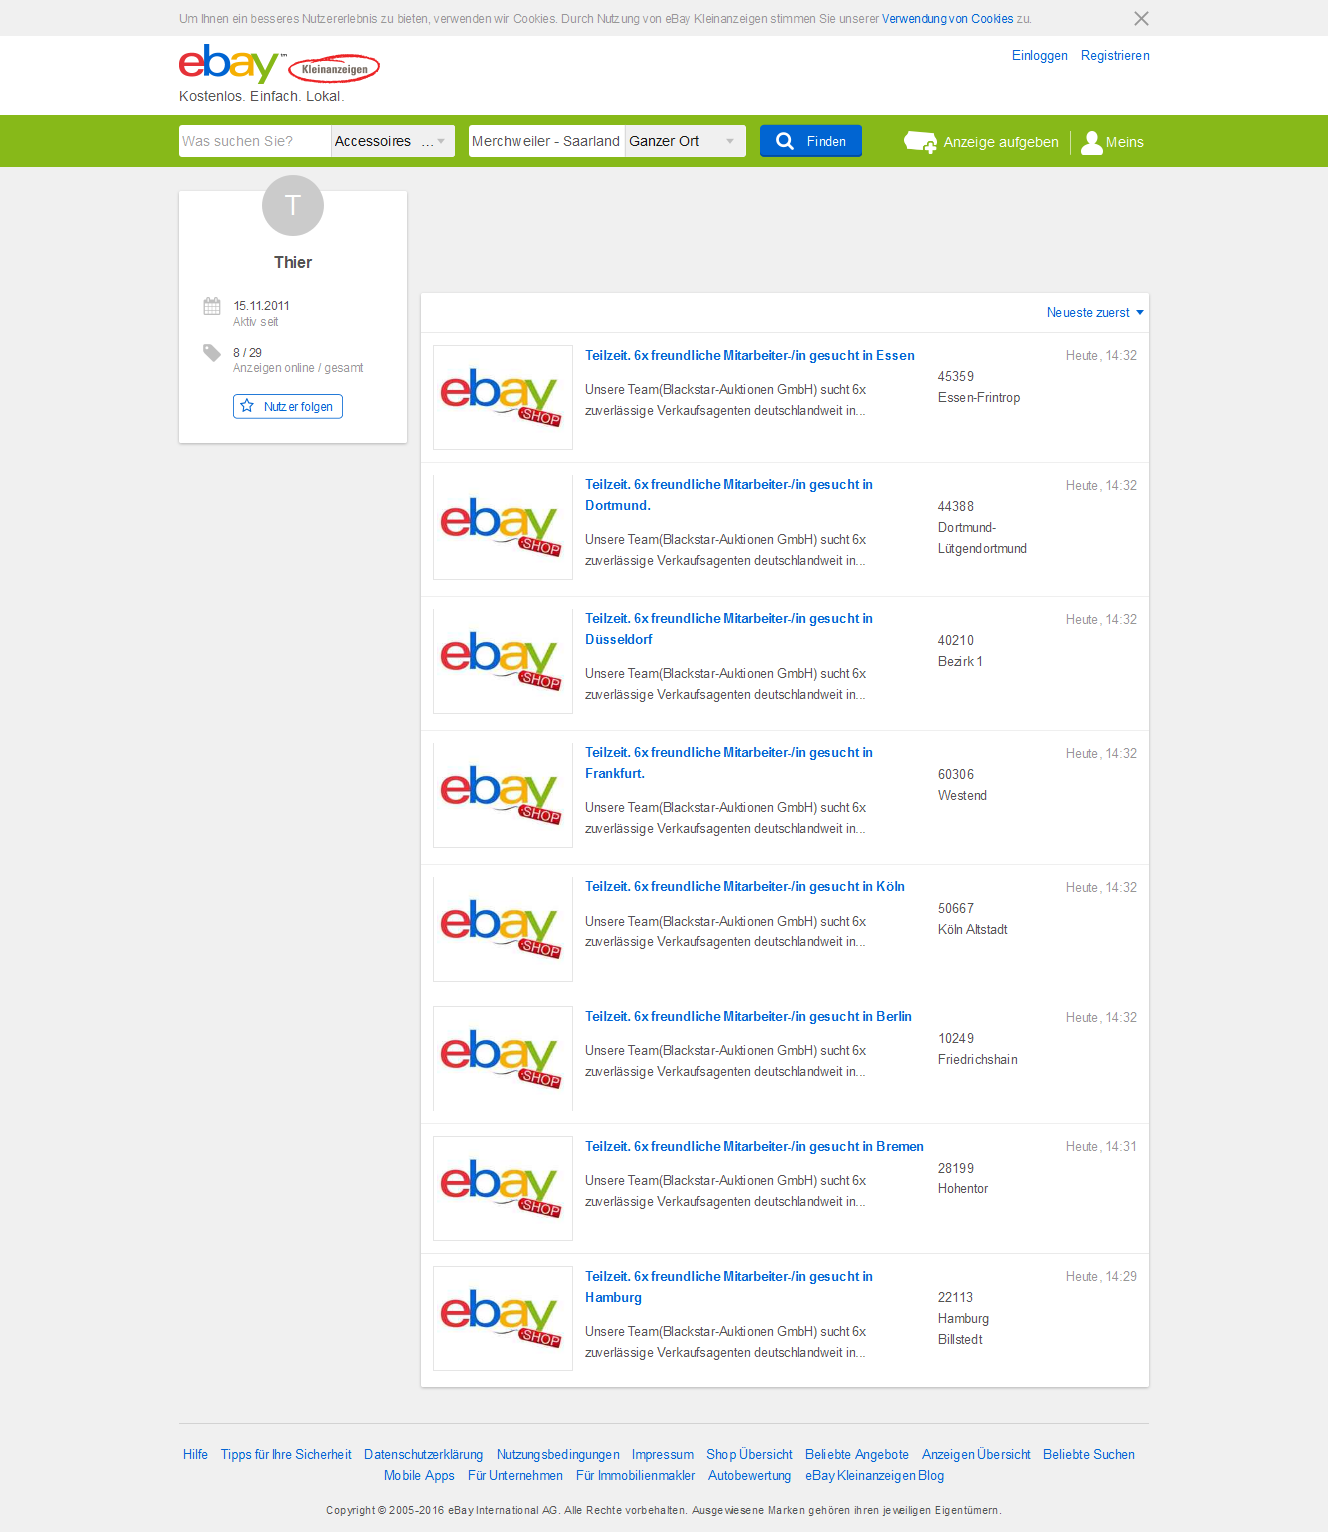Open the Berlin job listing title

coord(748,1016)
